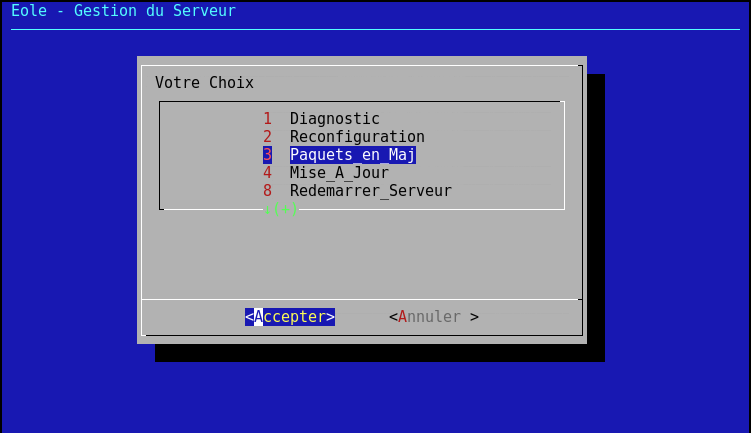Select the Diagnostic menu entry
The width and height of the screenshot is (751, 433).
click(x=334, y=118)
